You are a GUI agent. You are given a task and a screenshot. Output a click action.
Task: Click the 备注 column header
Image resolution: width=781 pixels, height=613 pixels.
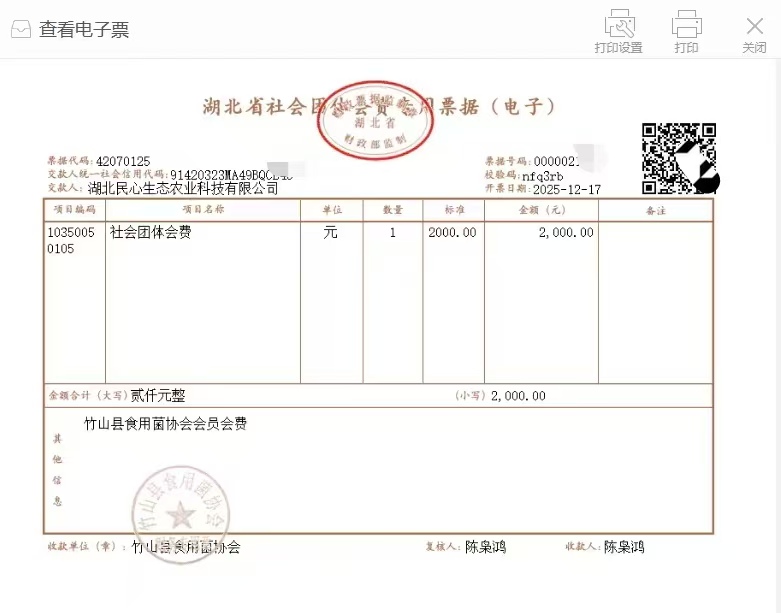pyautogui.click(x=655, y=210)
